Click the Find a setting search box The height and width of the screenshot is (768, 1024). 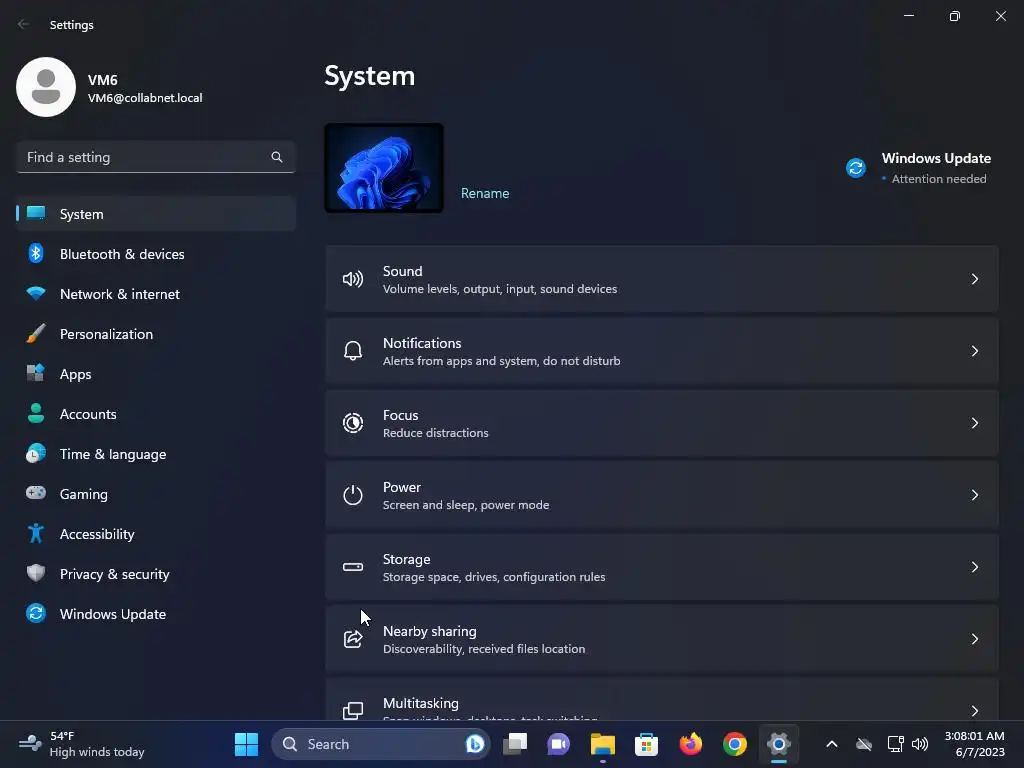pyautogui.click(x=155, y=157)
